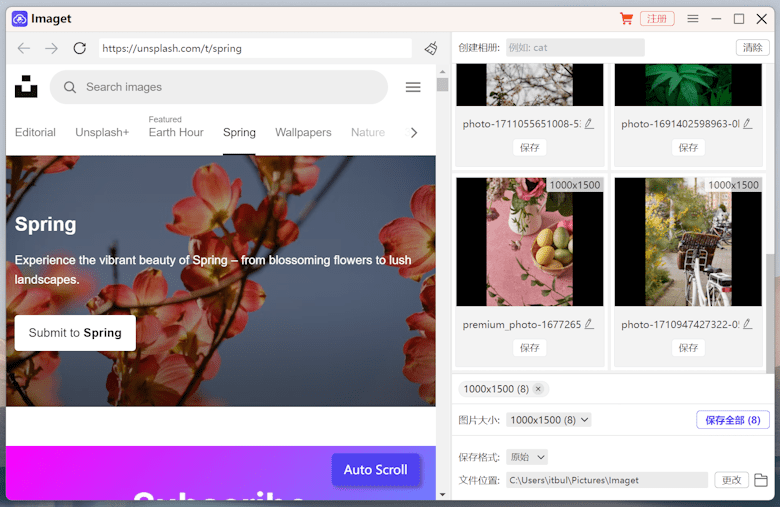Select the Easter eggs on pink thumbnail
Viewport: 780px width, 507px height.
tap(530, 242)
